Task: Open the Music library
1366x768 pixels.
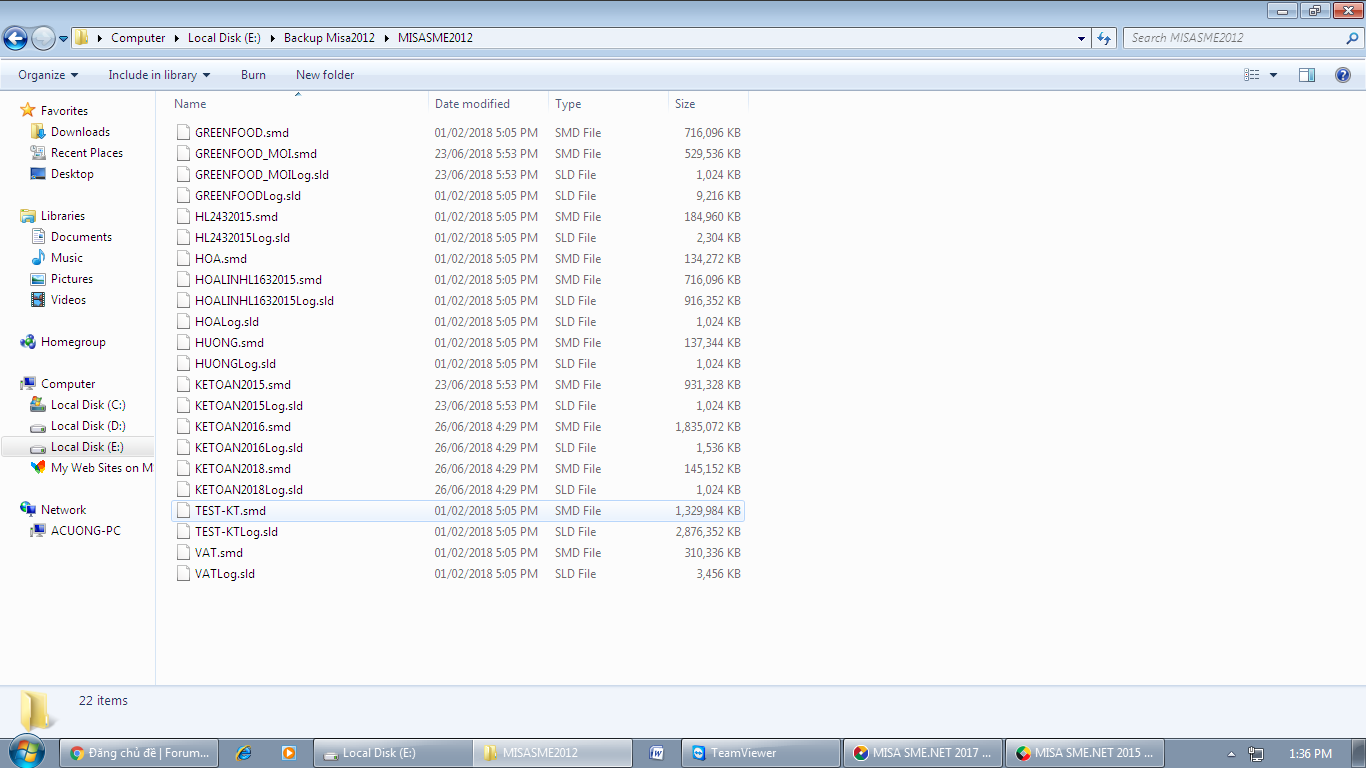Action: pos(67,258)
